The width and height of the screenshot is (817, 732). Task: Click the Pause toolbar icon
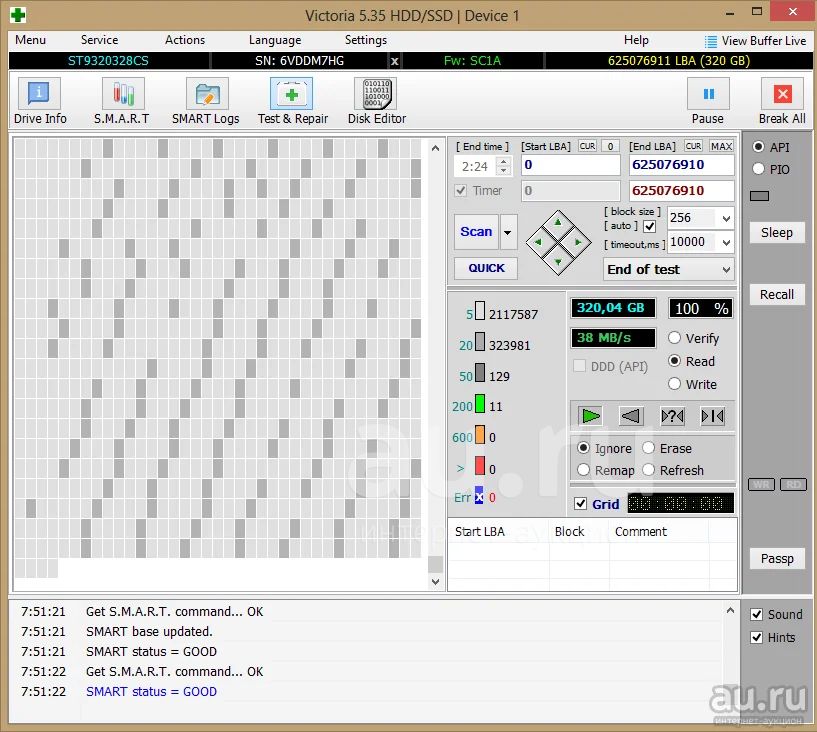[708, 94]
